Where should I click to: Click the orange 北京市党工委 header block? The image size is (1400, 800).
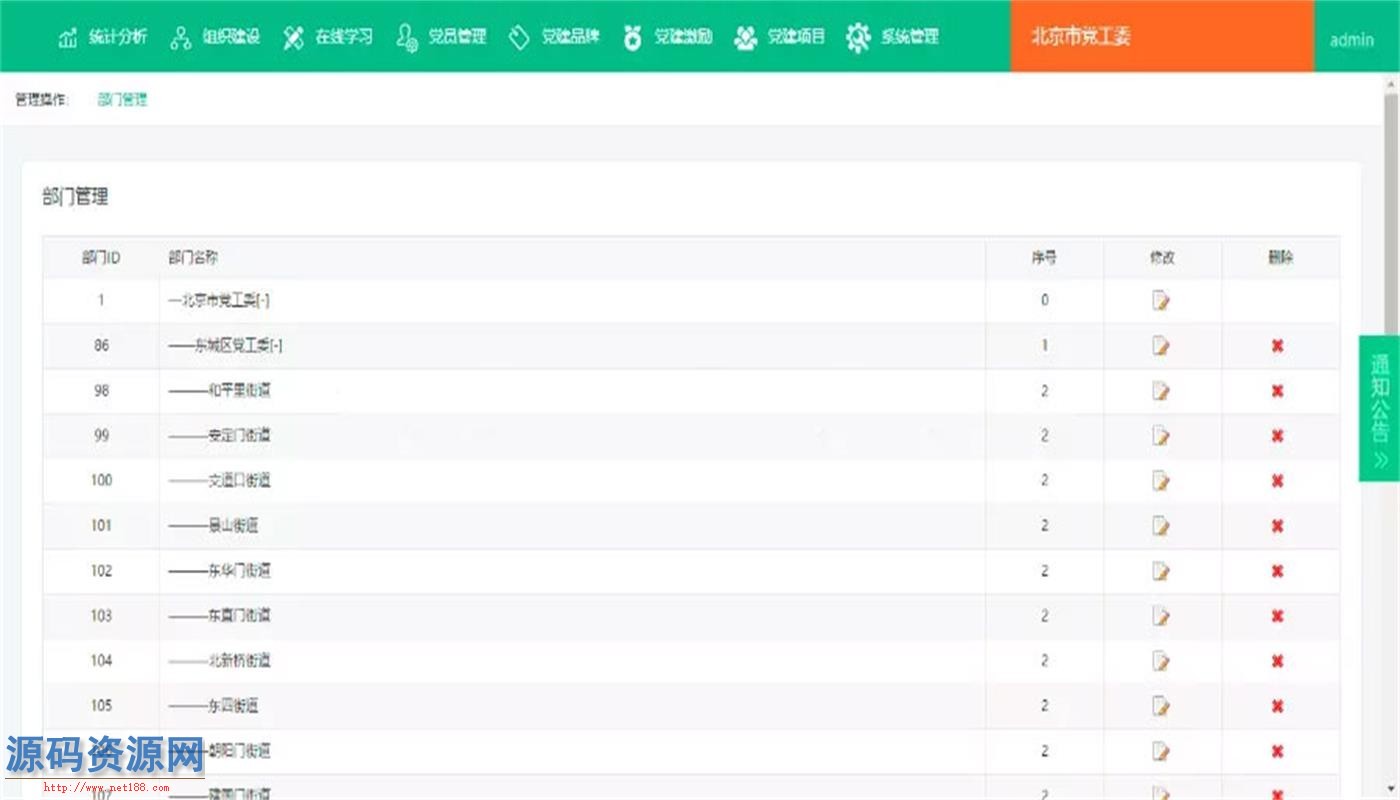click(x=1162, y=36)
